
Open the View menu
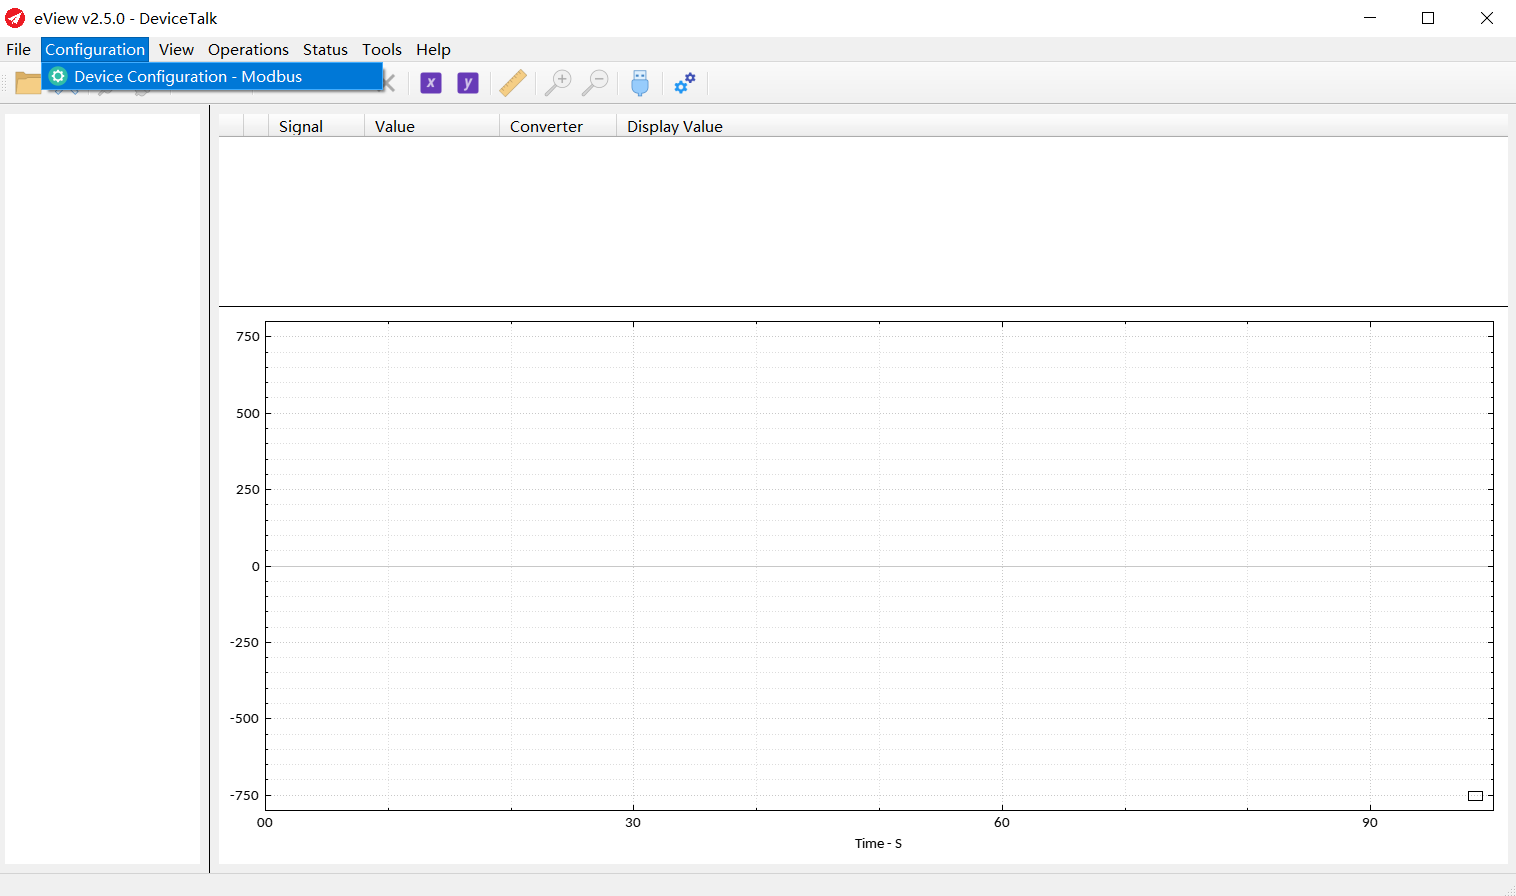point(176,49)
